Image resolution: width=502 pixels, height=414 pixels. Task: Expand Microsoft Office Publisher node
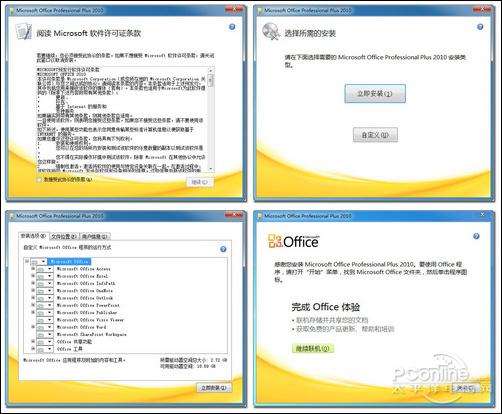[x=33, y=312]
